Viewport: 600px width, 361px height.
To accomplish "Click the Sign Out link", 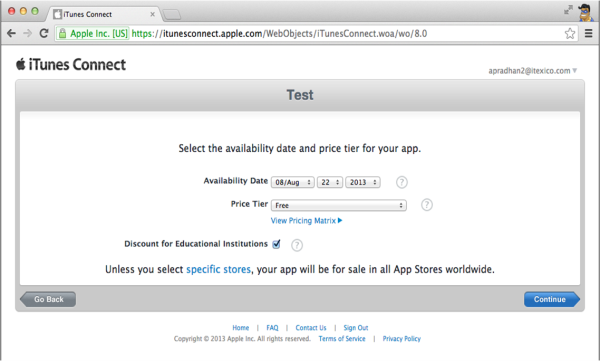I will click(x=355, y=328).
